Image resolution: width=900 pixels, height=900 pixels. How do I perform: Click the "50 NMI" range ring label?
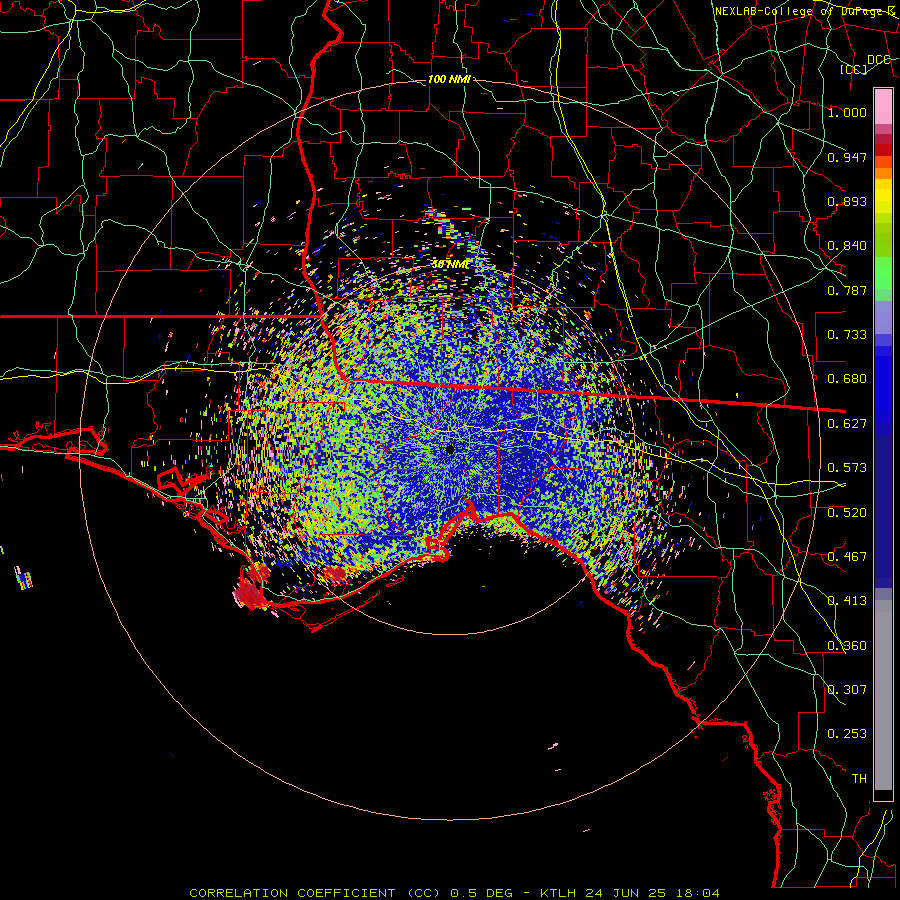point(452,264)
